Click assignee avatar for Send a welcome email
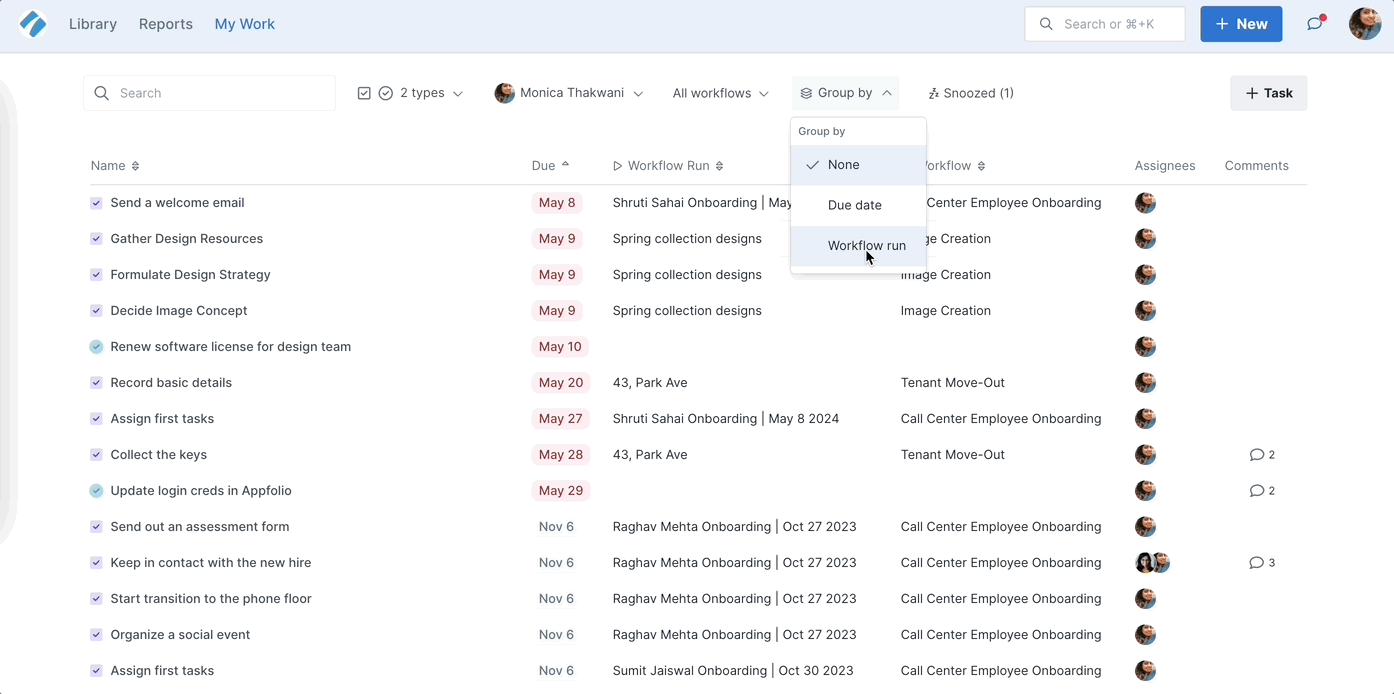The image size is (1394, 694). [x=1145, y=203]
